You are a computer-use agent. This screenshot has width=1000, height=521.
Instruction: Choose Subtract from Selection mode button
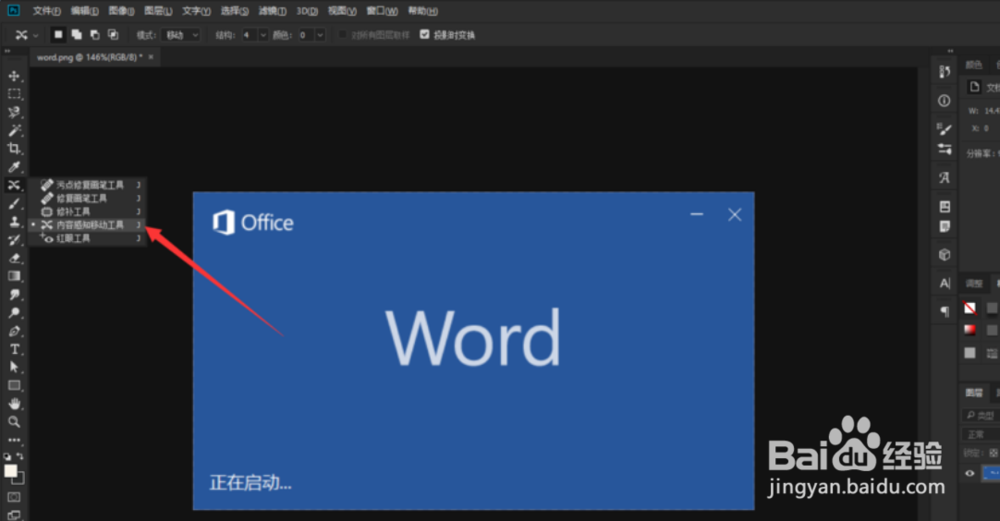click(x=95, y=34)
